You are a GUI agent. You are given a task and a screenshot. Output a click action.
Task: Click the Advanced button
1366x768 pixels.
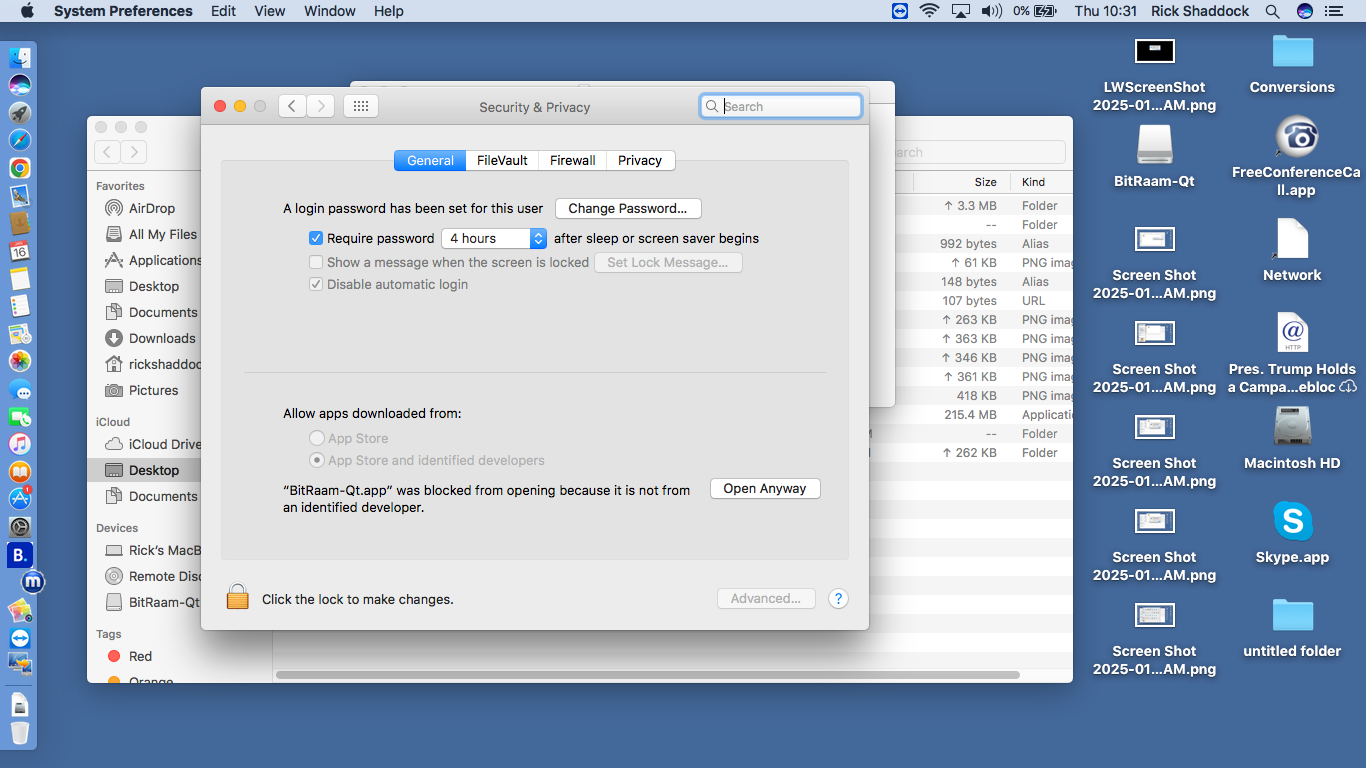(x=766, y=598)
